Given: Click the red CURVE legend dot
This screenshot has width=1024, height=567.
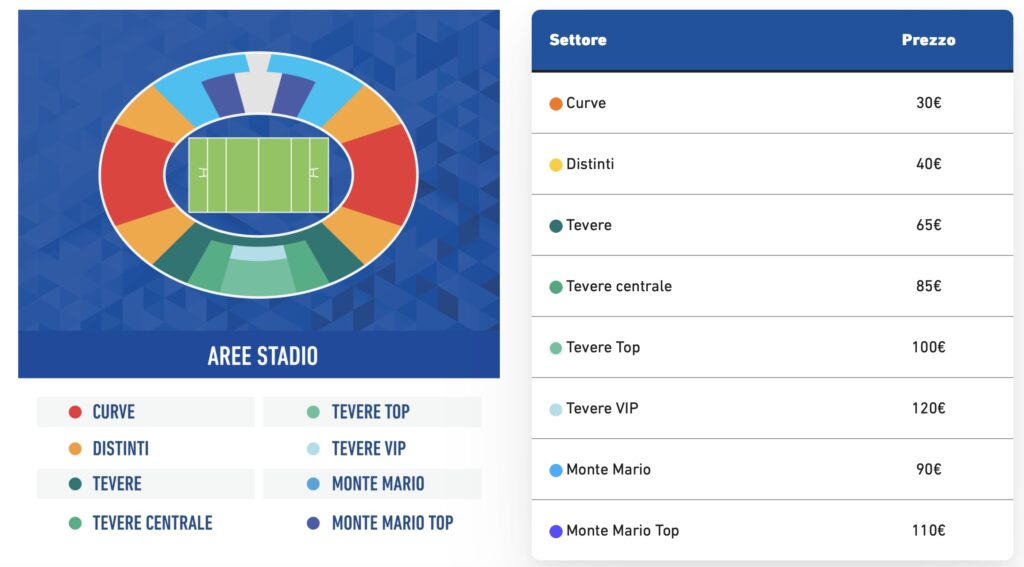Looking at the screenshot, I should 75,412.
